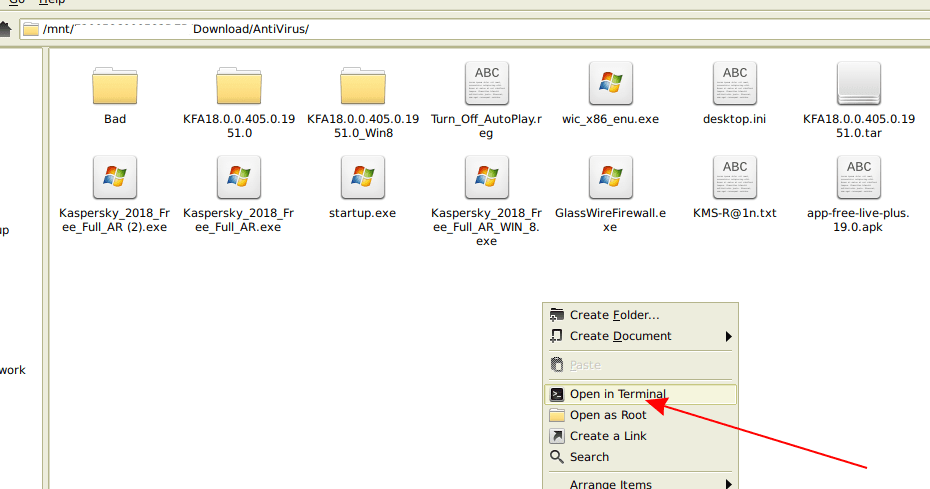Open Create Document submenu
The image size is (930, 489).
click(x=641, y=336)
